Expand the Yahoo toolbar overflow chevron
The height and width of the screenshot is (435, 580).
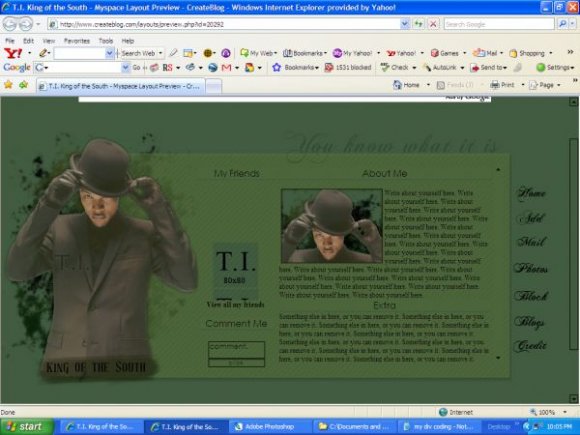[570, 52]
